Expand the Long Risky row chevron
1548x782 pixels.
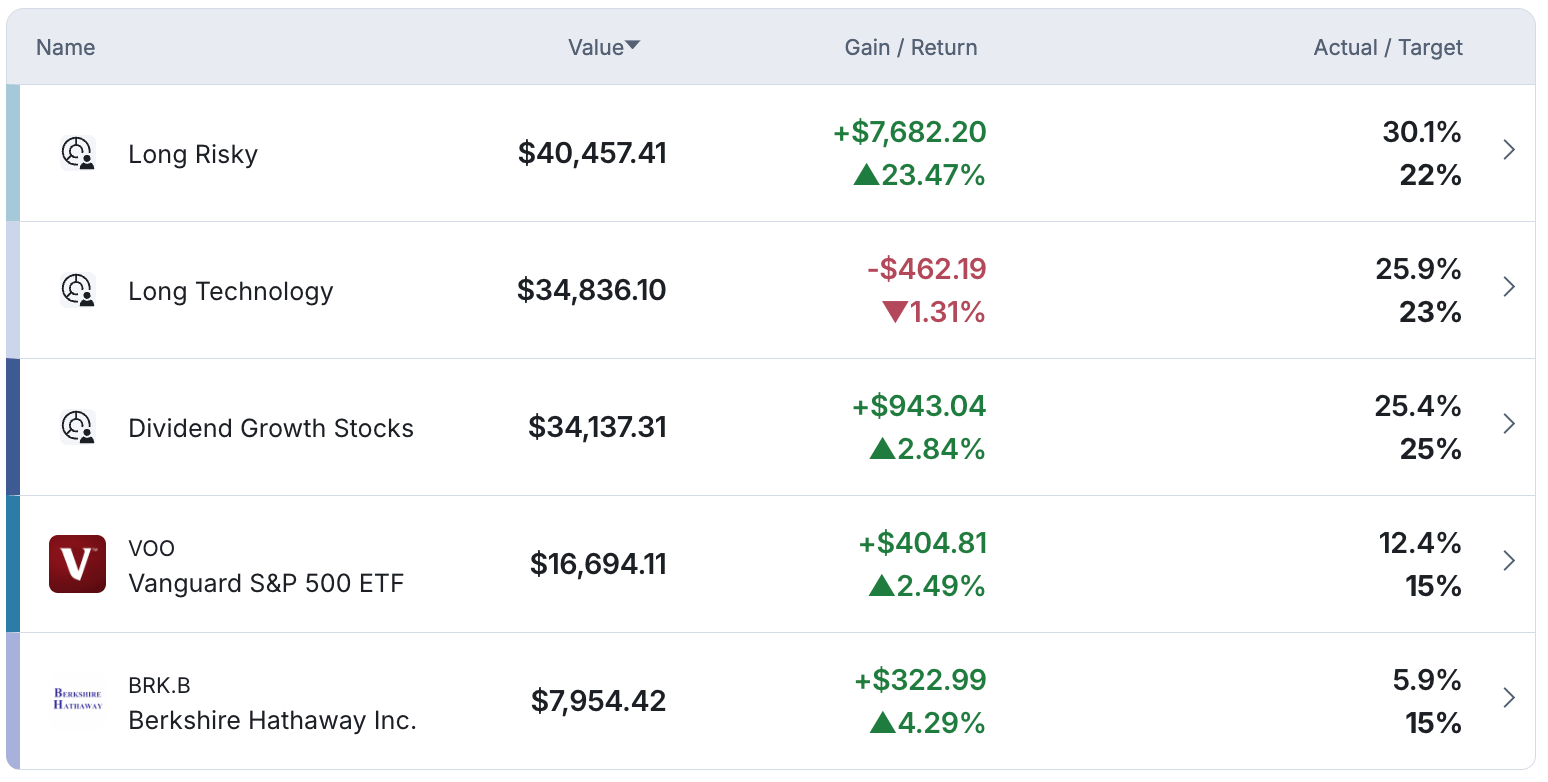[1509, 150]
